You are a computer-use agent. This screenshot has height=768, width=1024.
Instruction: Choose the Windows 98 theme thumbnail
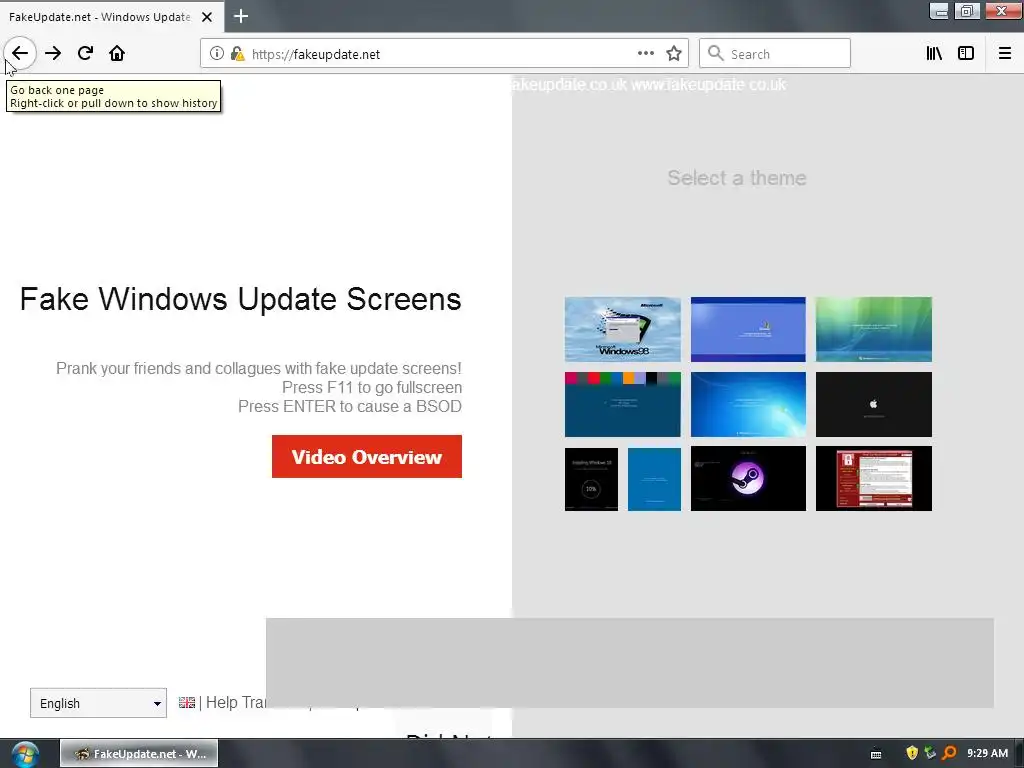click(x=622, y=329)
